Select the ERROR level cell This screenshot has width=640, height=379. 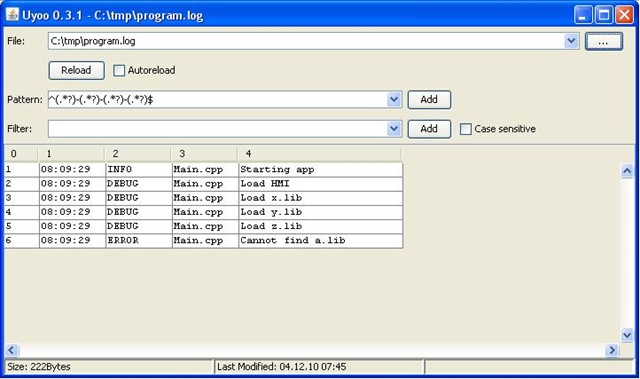click(139, 241)
